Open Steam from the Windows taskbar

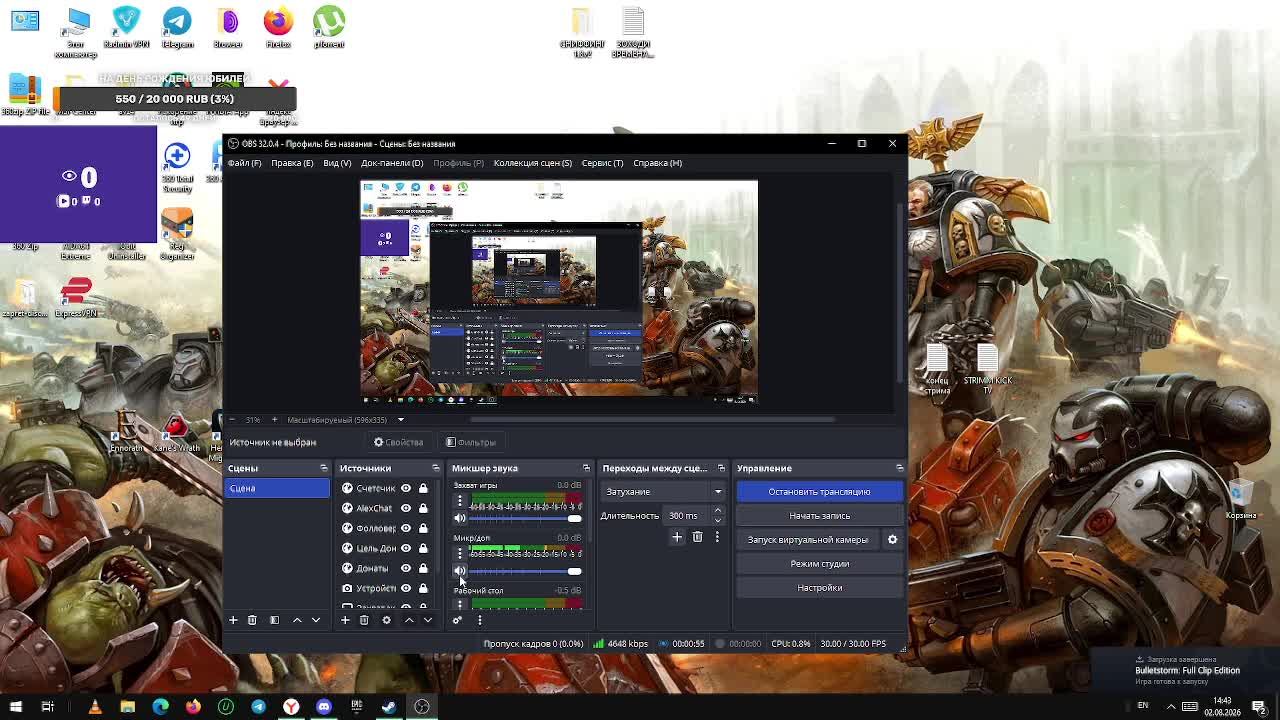click(x=389, y=707)
